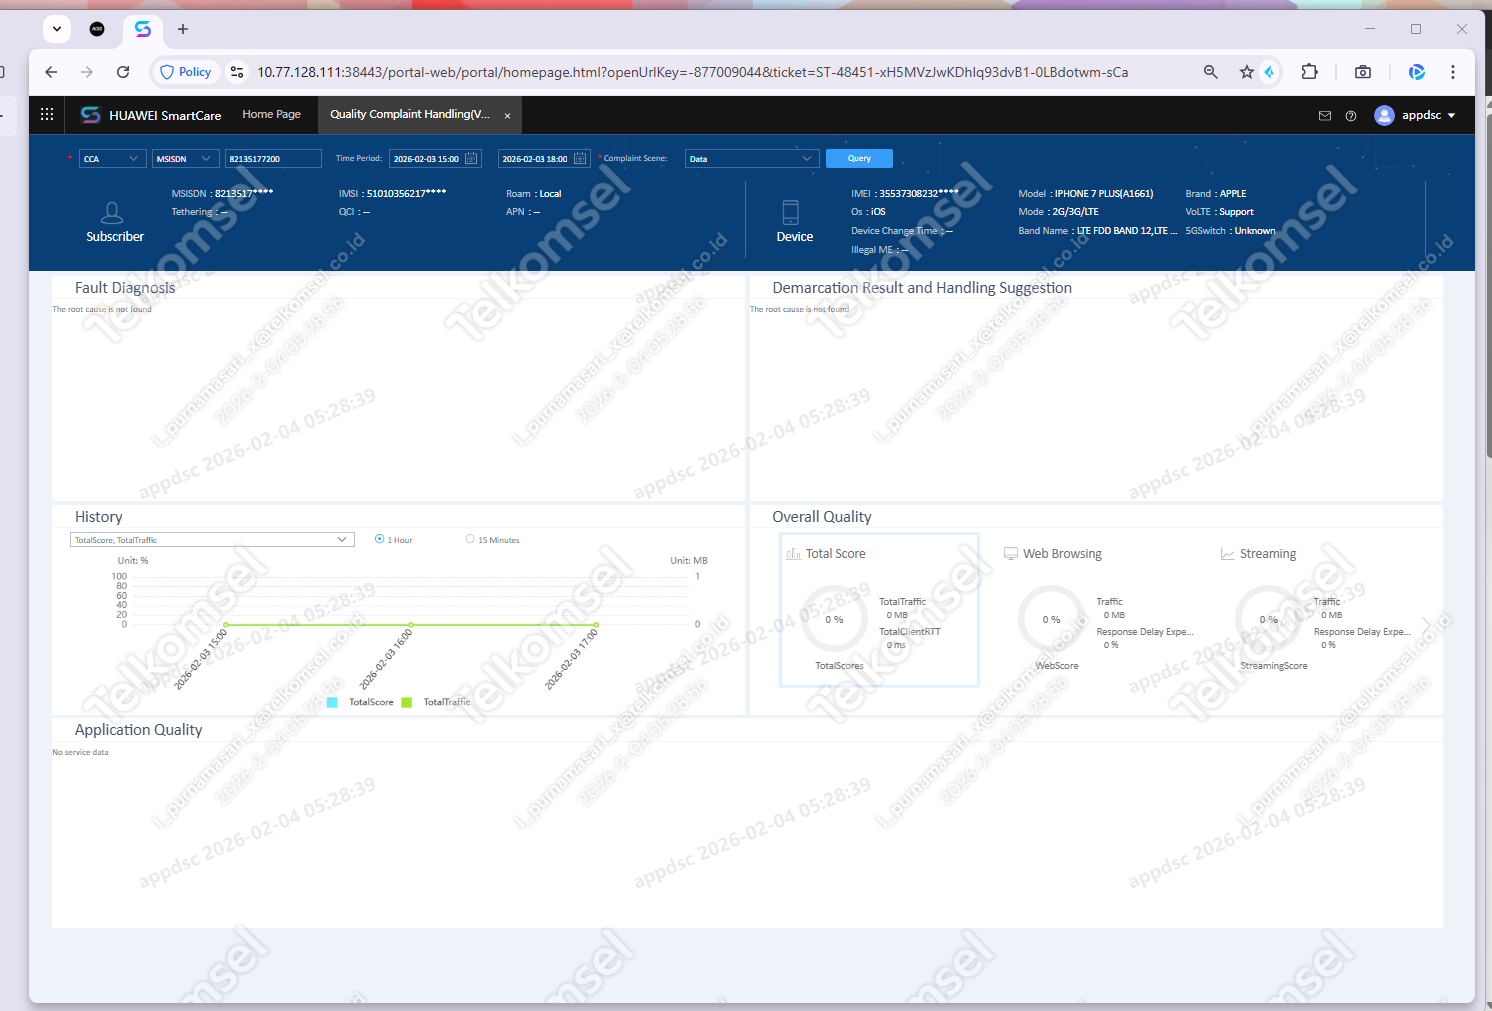The image size is (1492, 1011).
Task: Select the Total Score card
Action: click(x=879, y=610)
